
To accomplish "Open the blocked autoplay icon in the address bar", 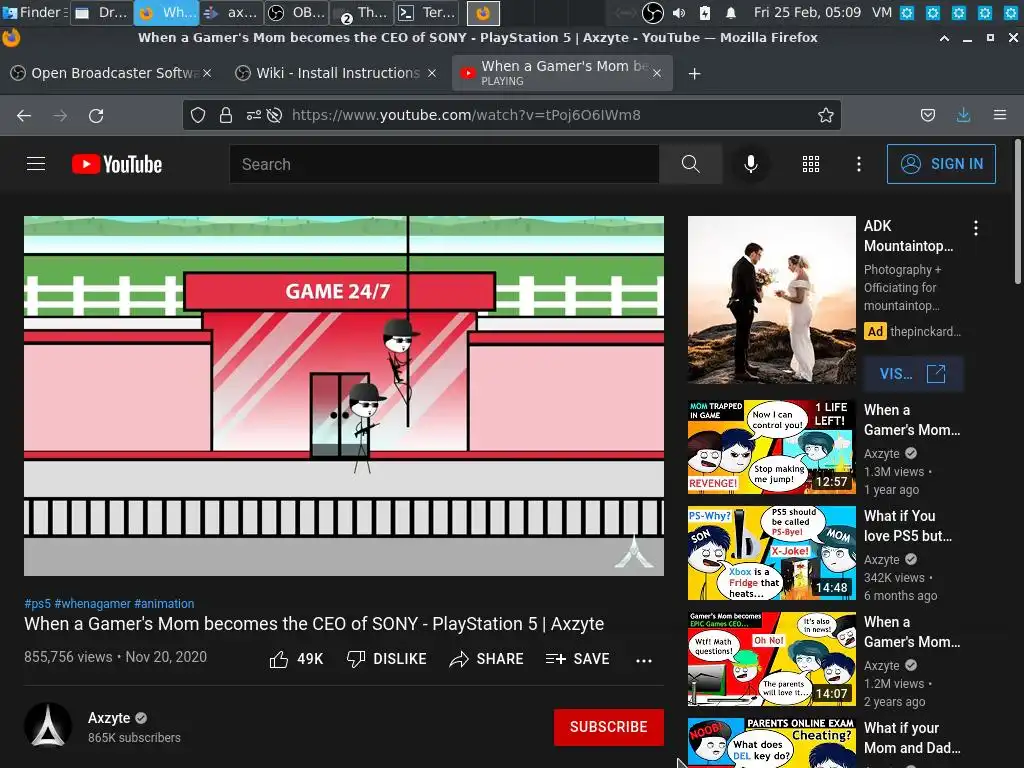I will click(x=274, y=116).
